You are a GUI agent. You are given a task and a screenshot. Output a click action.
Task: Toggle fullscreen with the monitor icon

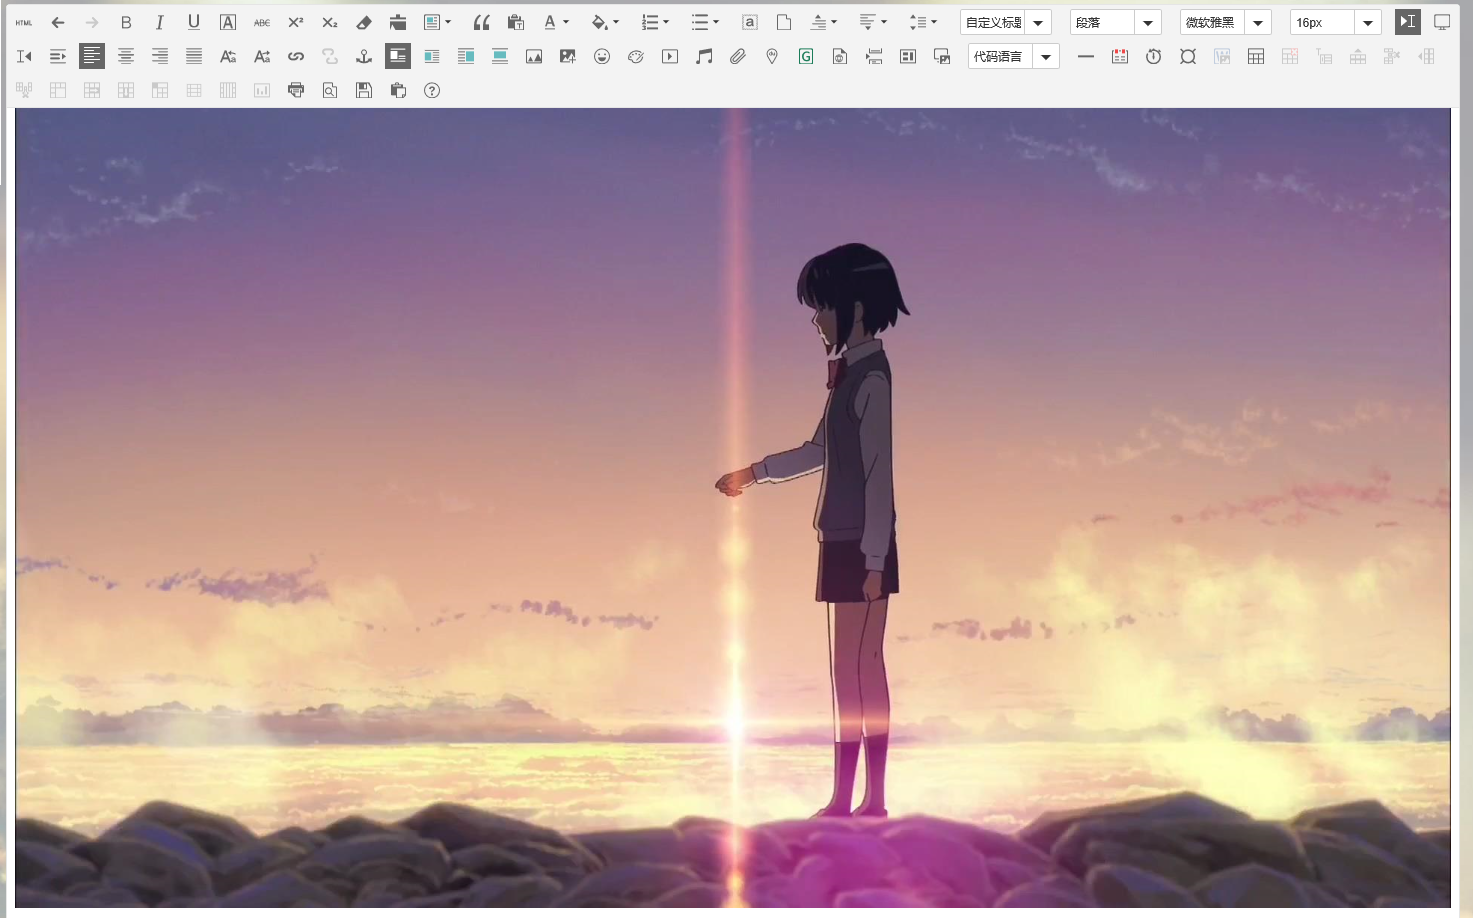click(x=1442, y=22)
